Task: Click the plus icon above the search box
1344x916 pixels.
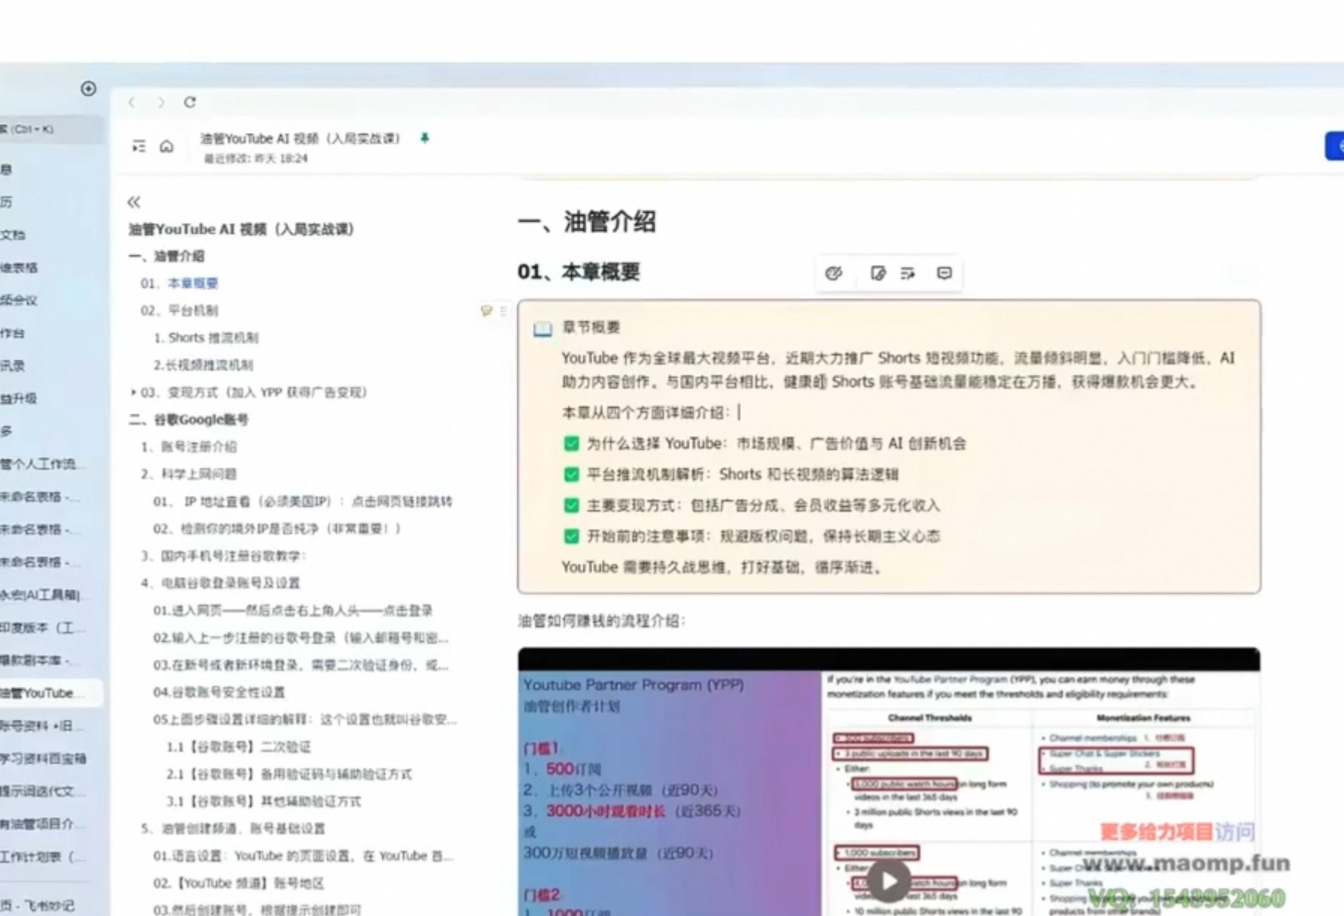Action: [x=88, y=88]
